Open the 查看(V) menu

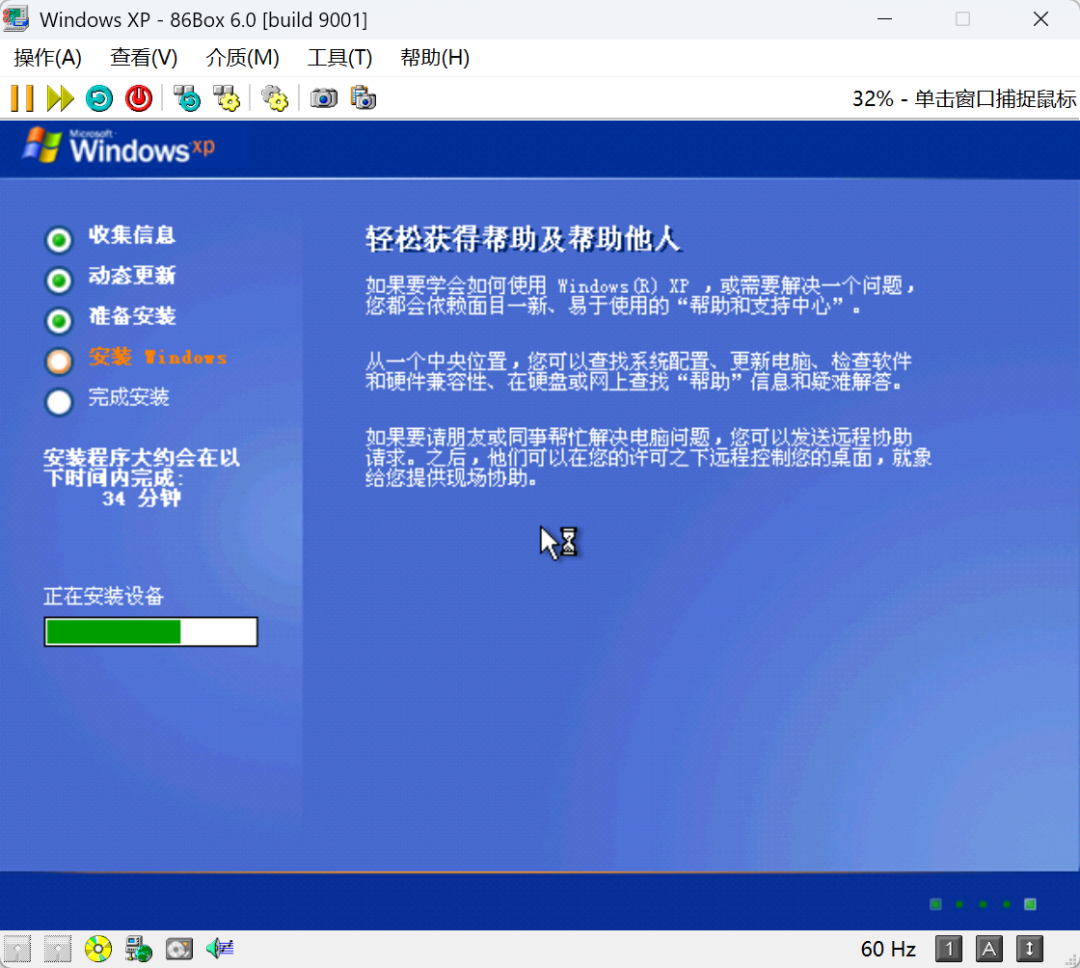(143, 57)
